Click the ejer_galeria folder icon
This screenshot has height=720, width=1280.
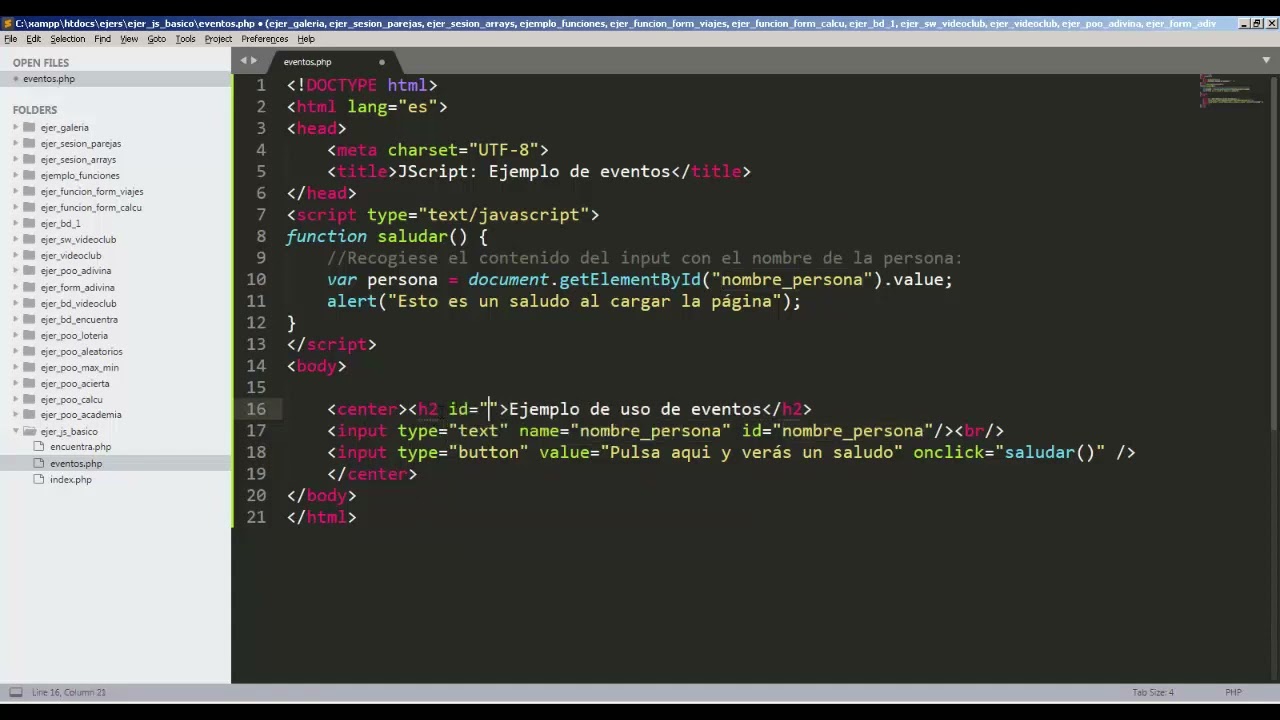click(30, 128)
